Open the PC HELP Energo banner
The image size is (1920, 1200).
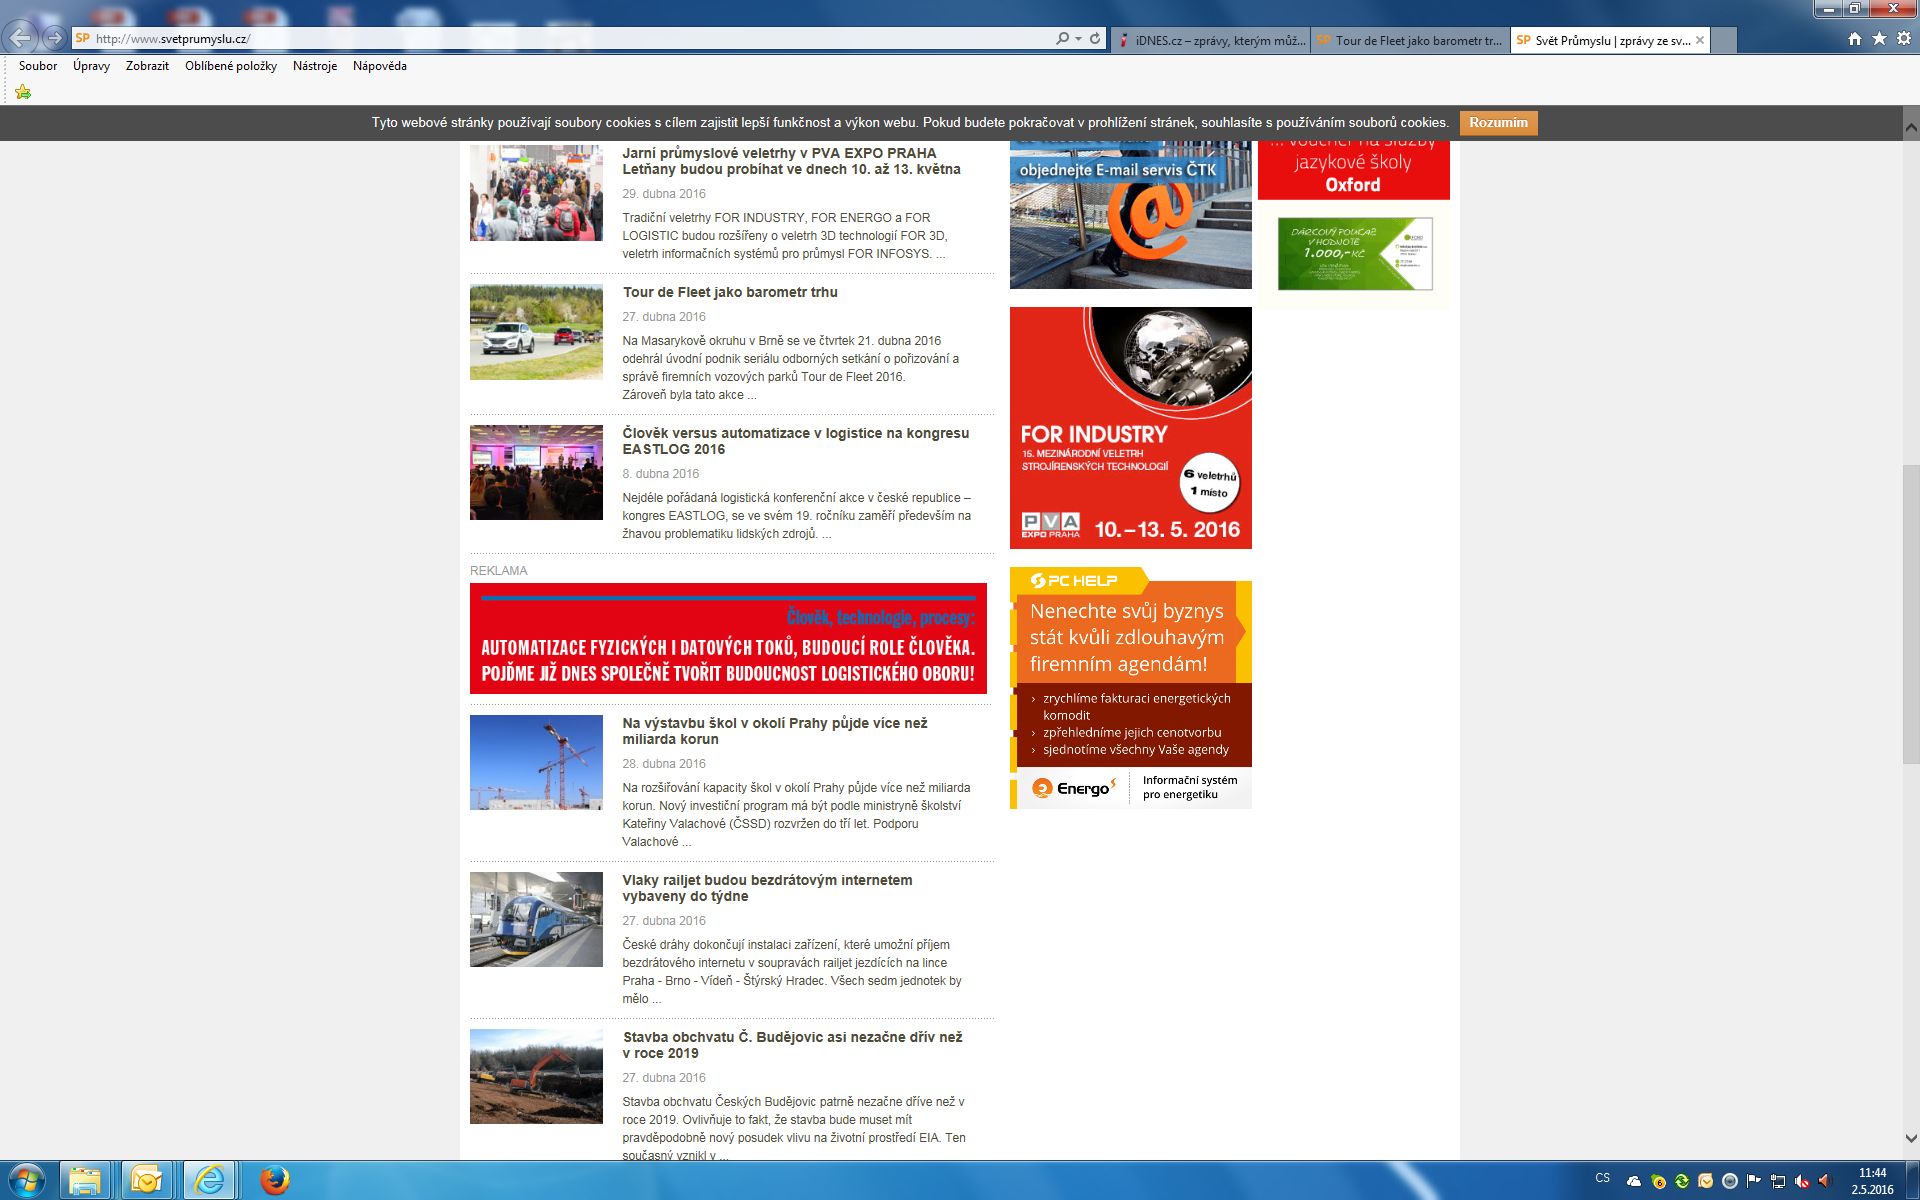pos(1130,688)
